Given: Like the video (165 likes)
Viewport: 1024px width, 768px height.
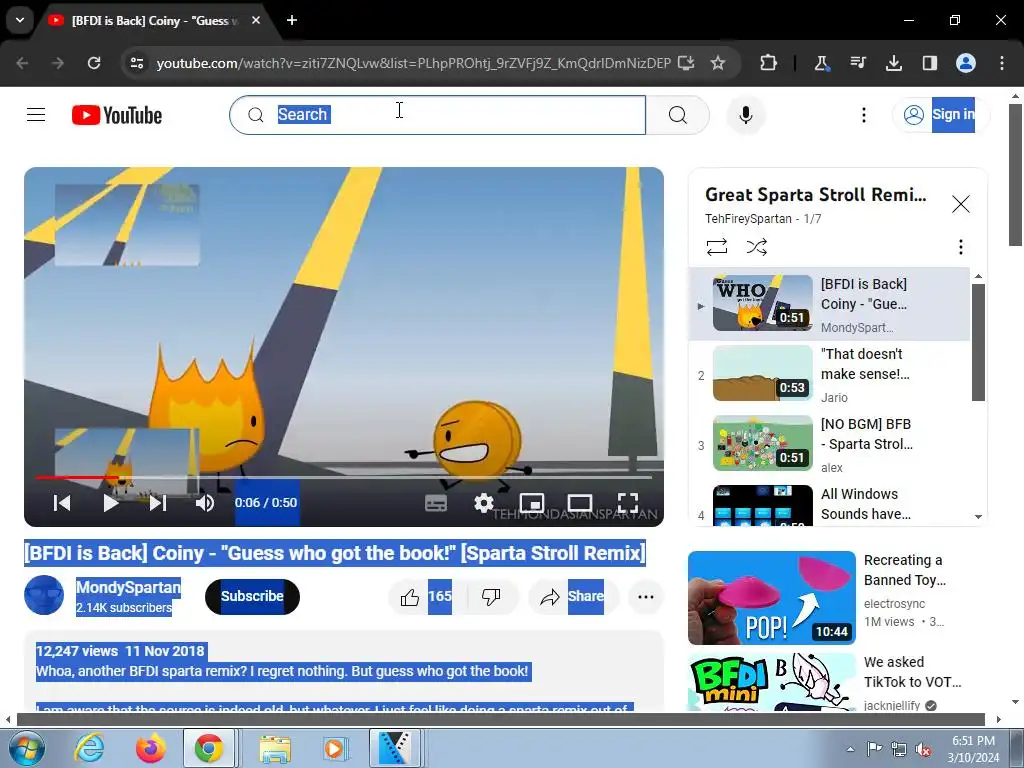Looking at the screenshot, I should [426, 596].
